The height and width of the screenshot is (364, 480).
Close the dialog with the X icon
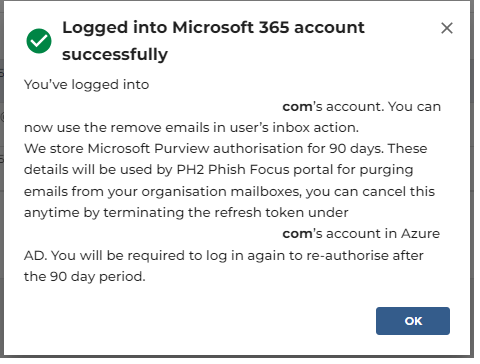click(x=447, y=28)
